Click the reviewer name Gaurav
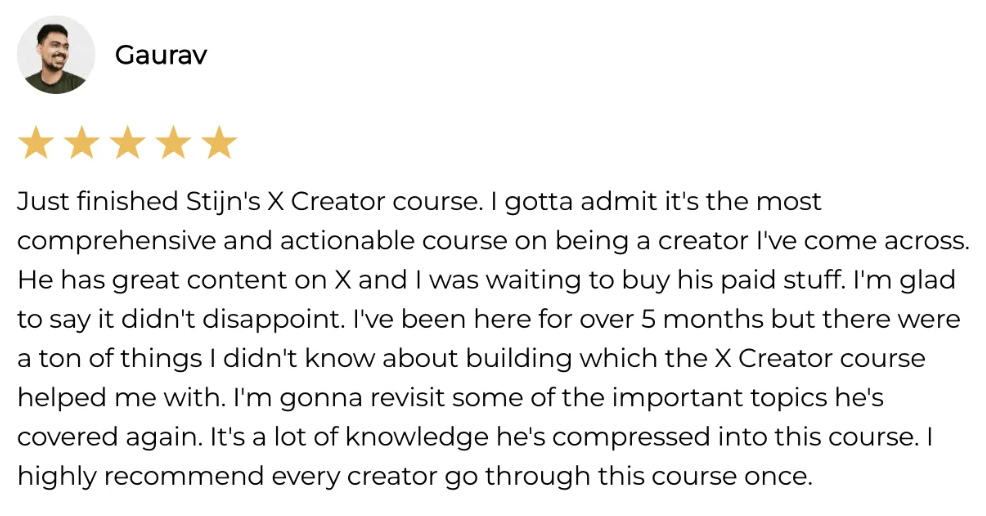 161,55
